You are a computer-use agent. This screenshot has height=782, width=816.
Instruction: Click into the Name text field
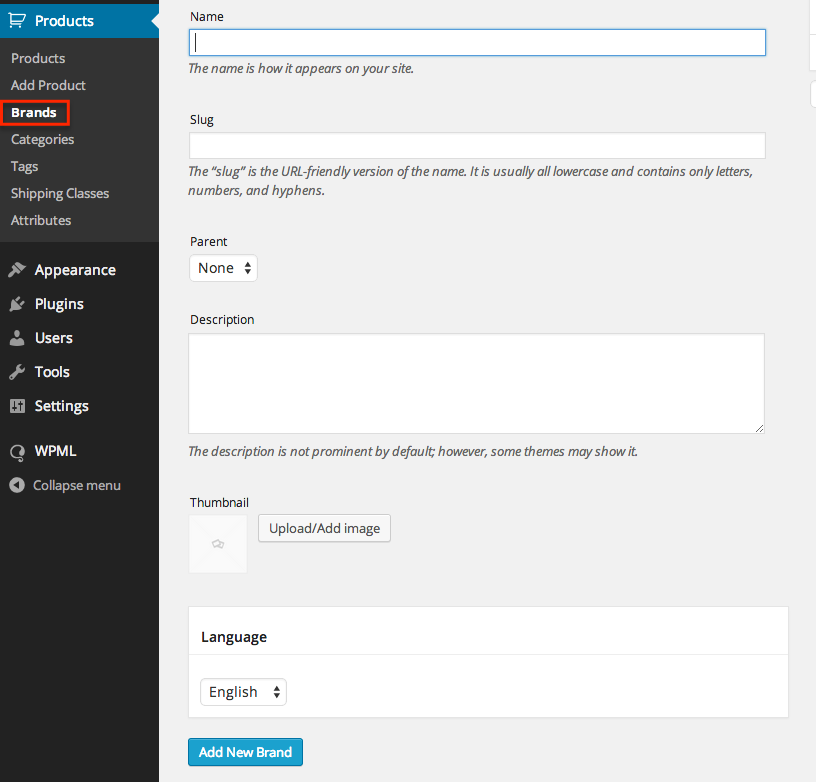[x=477, y=43]
